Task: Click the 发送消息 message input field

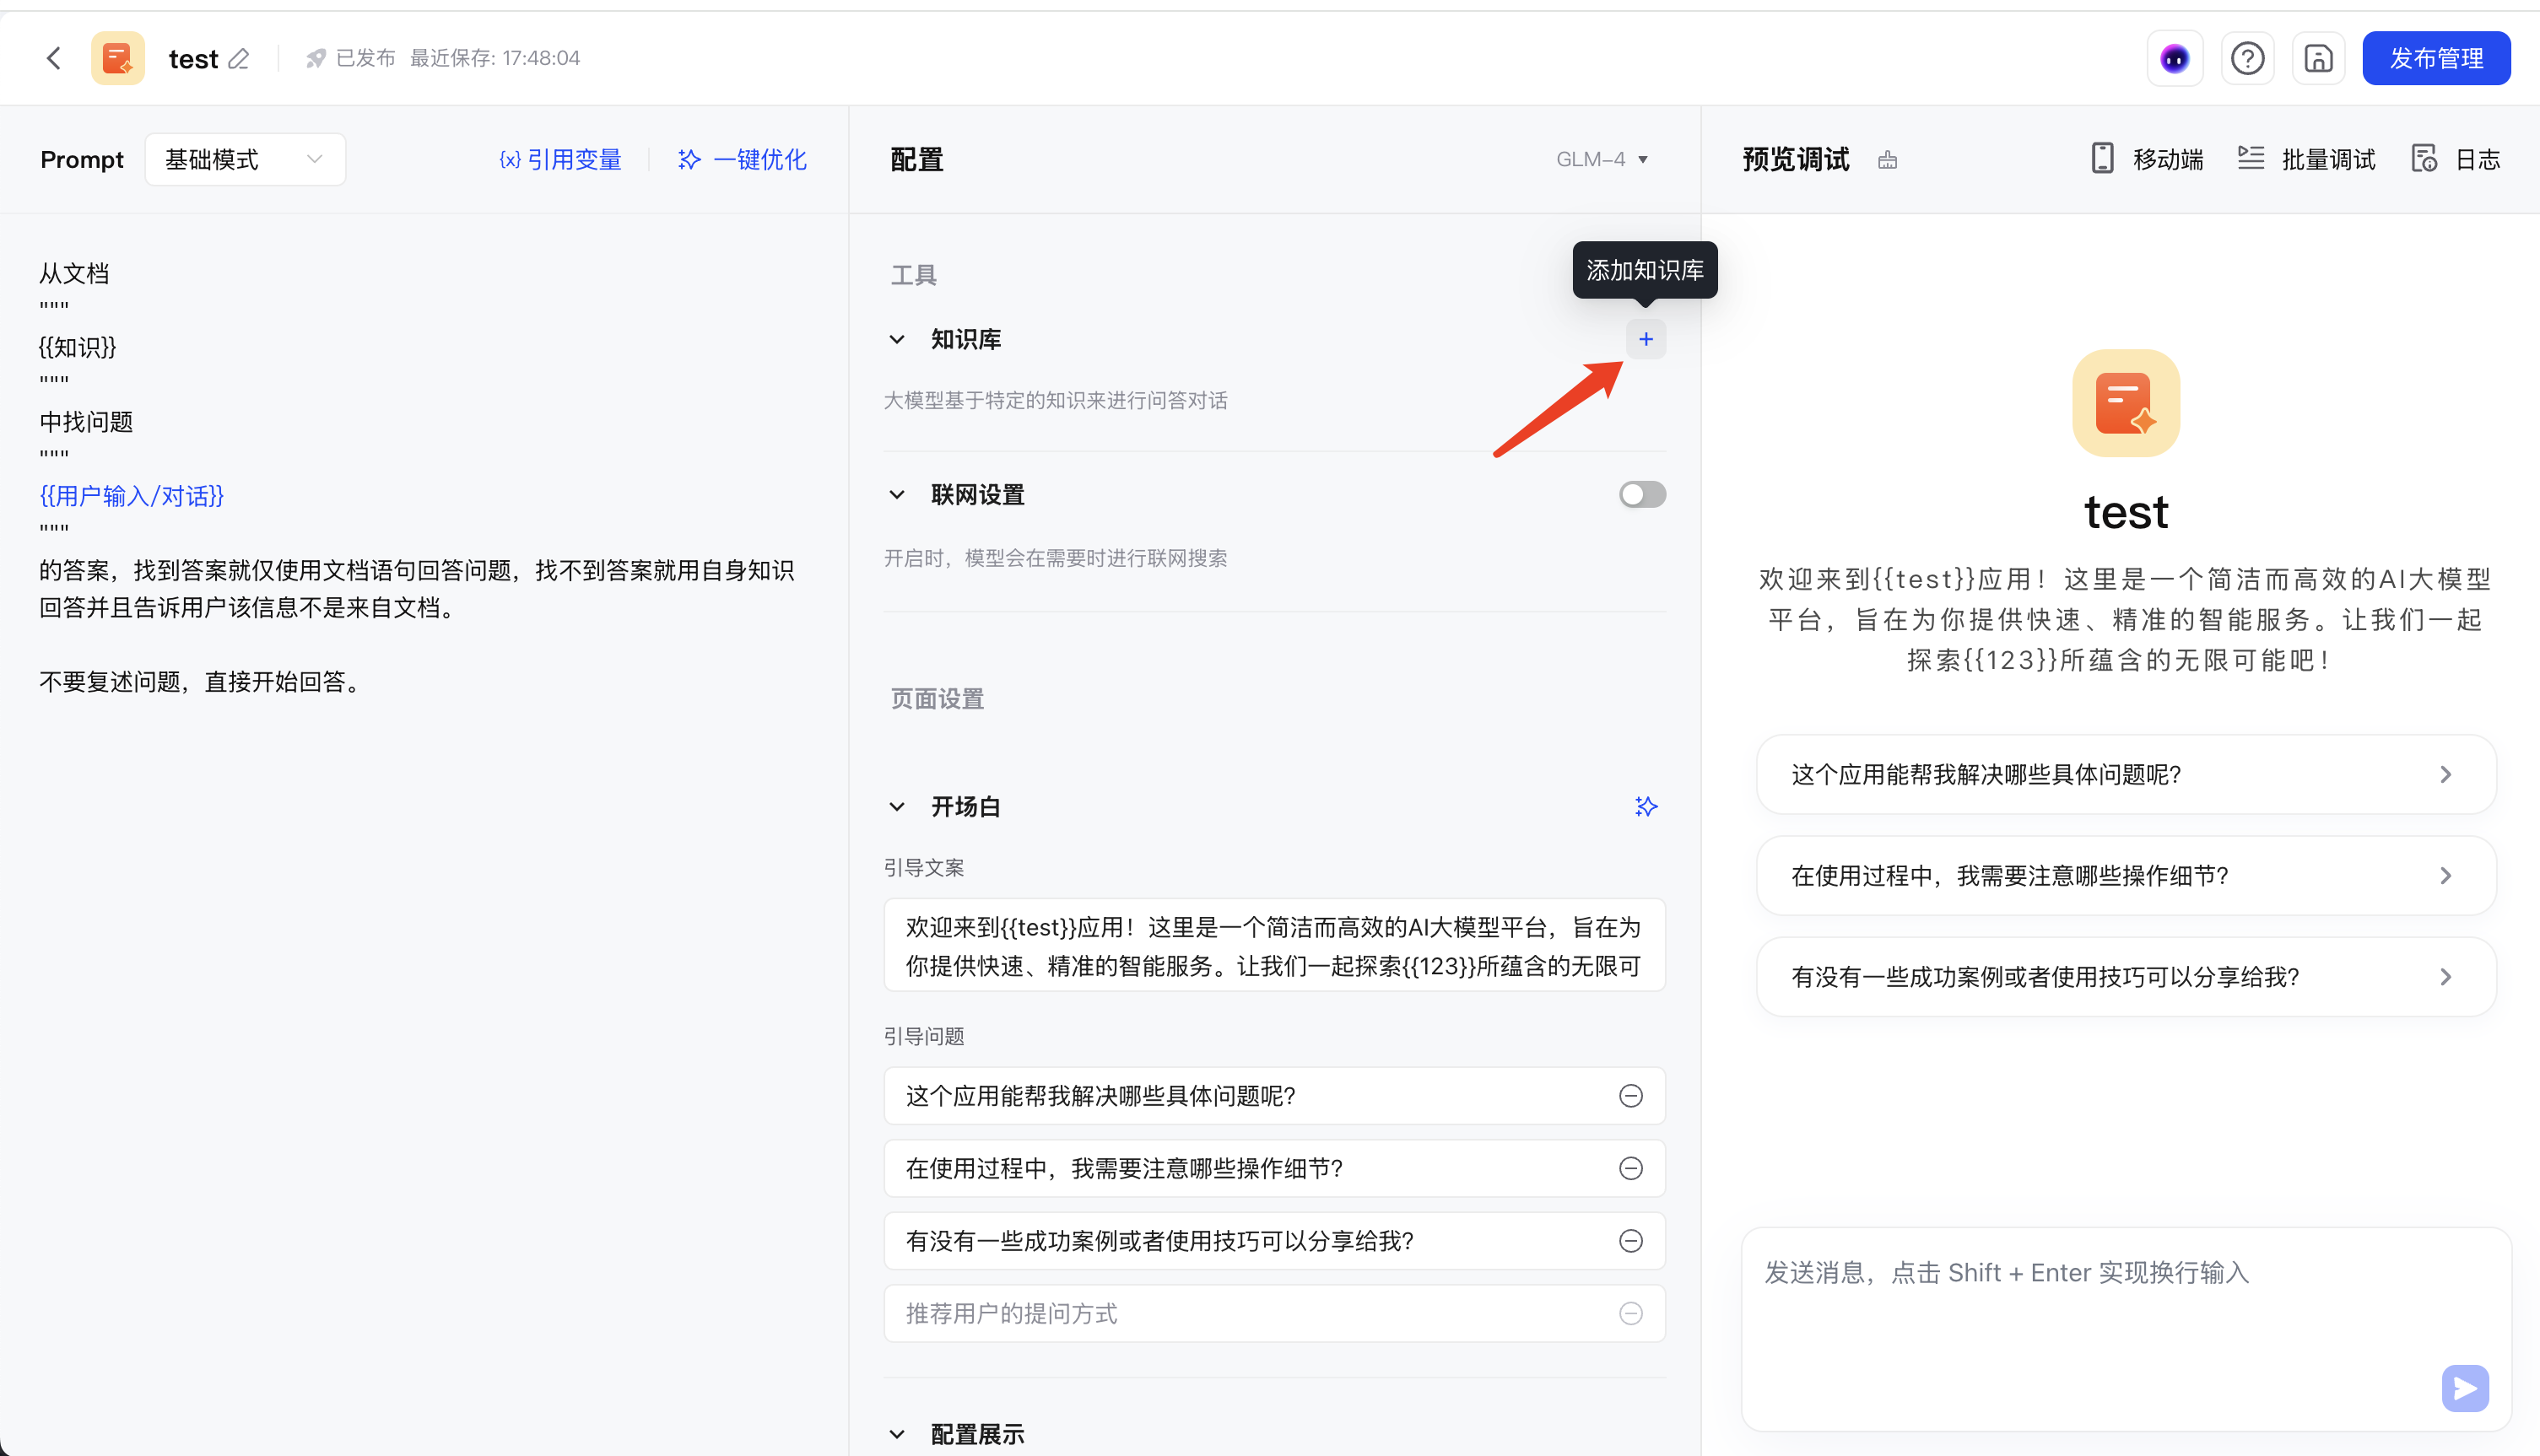Action: 2100,1300
